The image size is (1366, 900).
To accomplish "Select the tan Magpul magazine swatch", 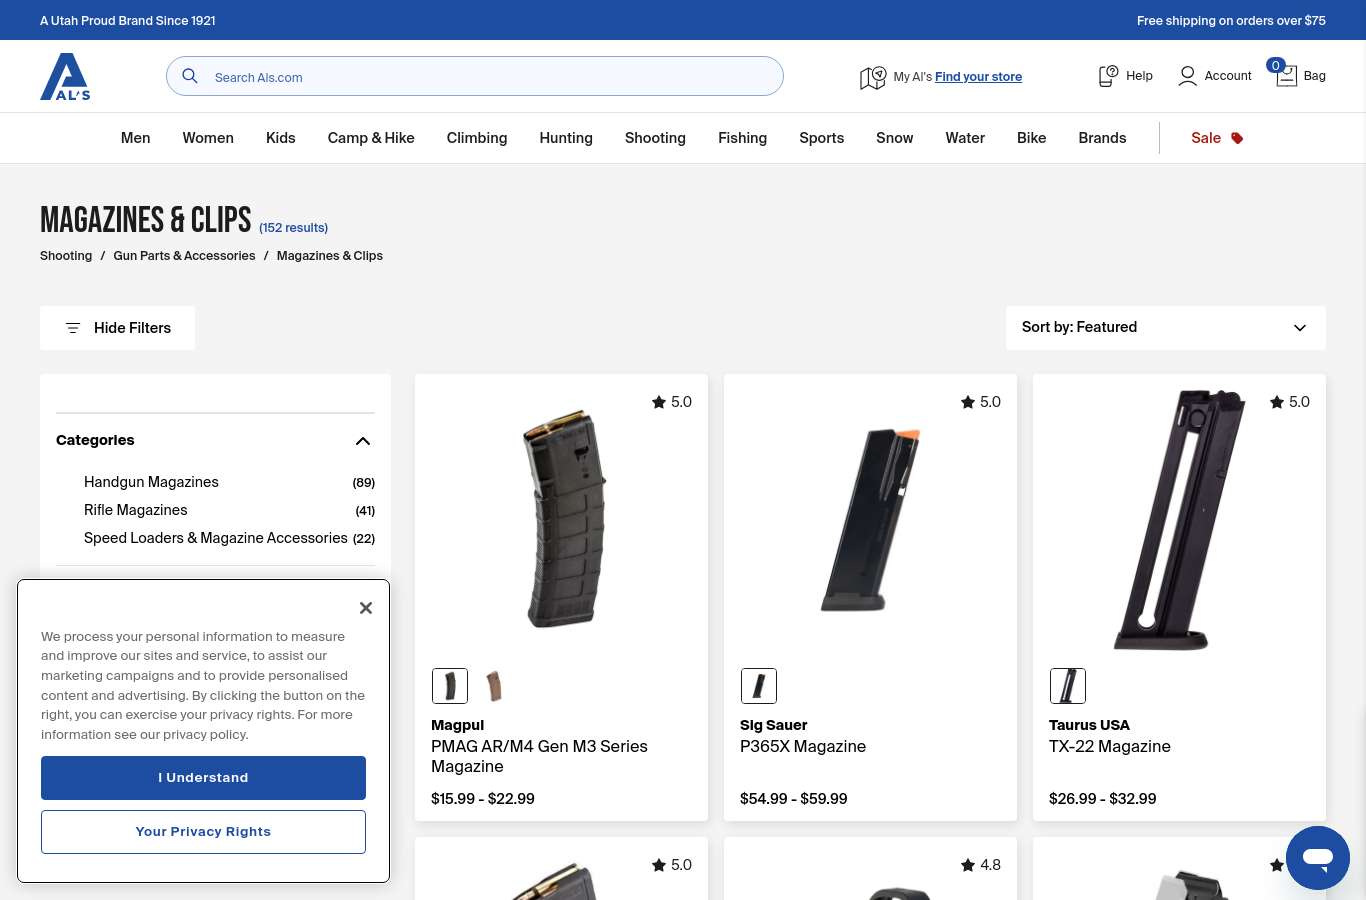I will point(494,686).
